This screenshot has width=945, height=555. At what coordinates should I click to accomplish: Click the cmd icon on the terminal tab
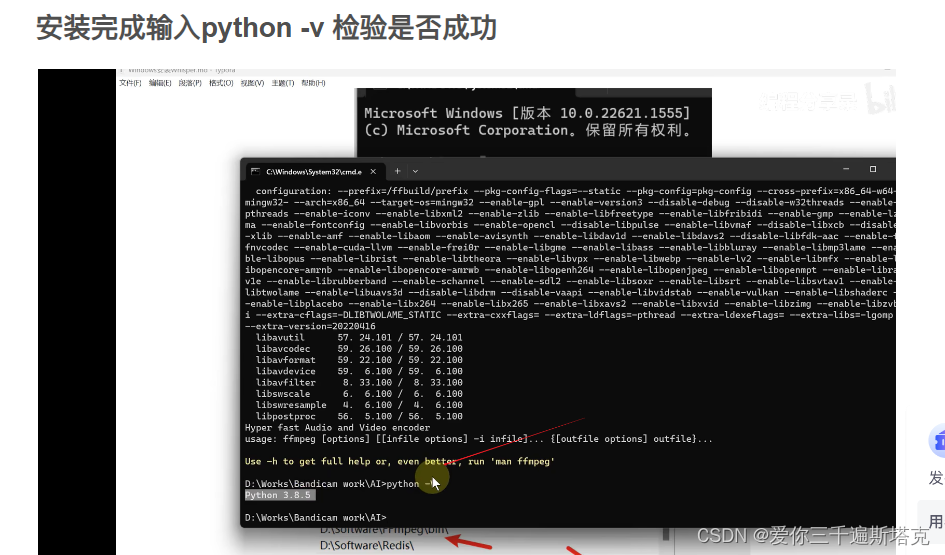click(256, 172)
